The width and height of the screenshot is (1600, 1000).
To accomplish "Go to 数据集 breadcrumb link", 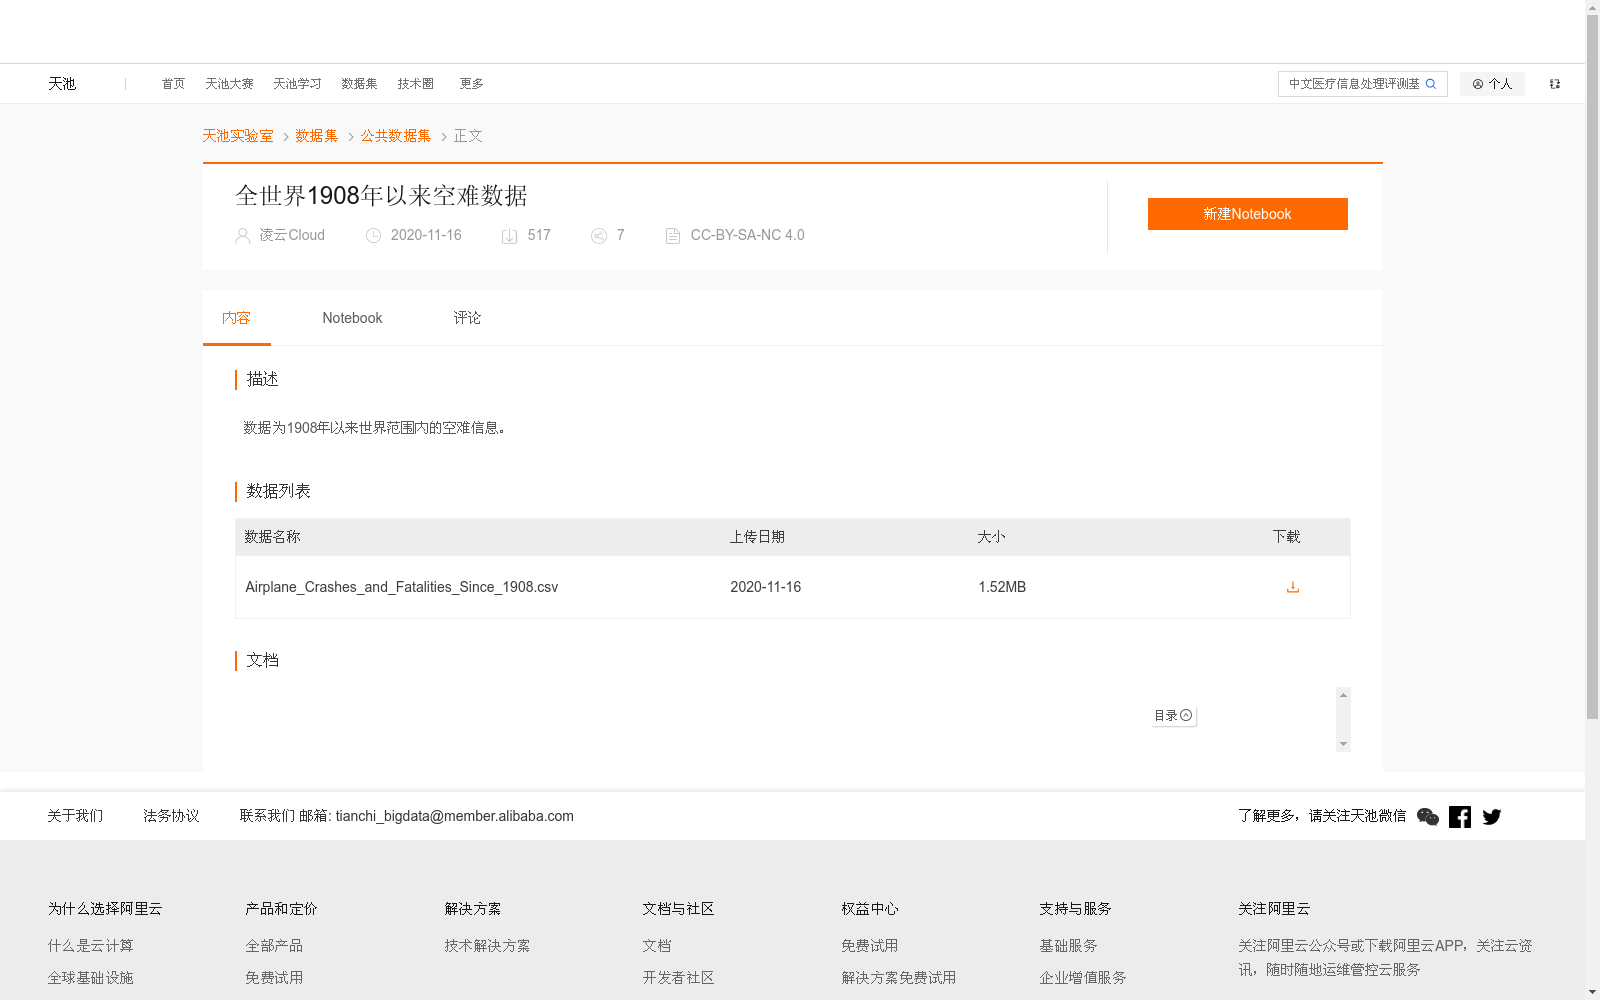I will (x=317, y=136).
